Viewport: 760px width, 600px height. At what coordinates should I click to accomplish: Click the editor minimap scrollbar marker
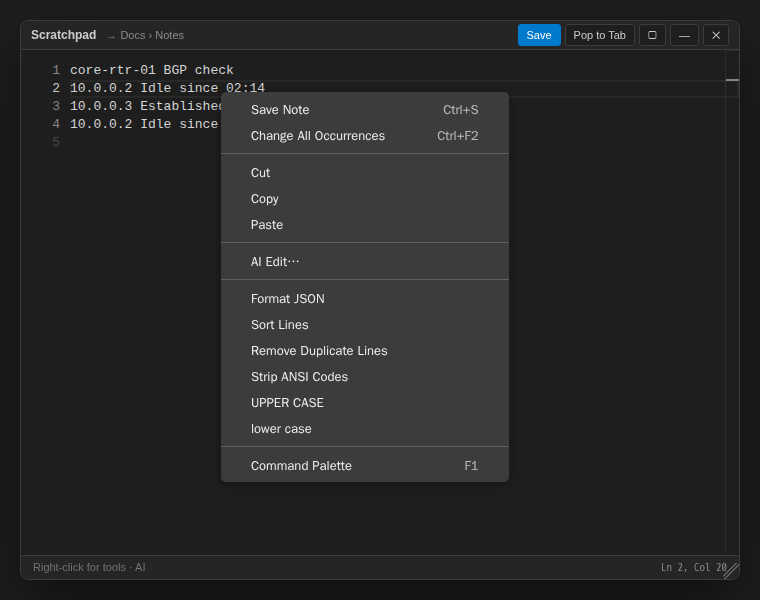click(x=732, y=80)
